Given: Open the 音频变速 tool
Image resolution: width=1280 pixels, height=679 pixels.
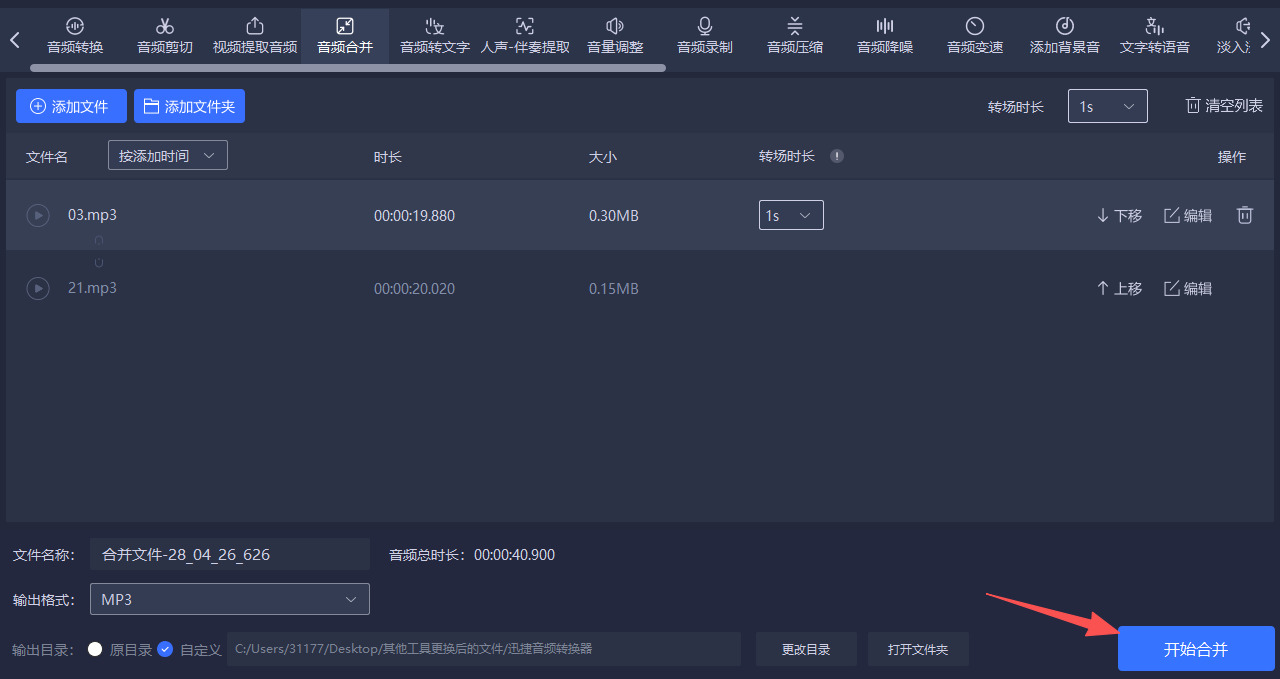Looking at the screenshot, I should coord(975,36).
